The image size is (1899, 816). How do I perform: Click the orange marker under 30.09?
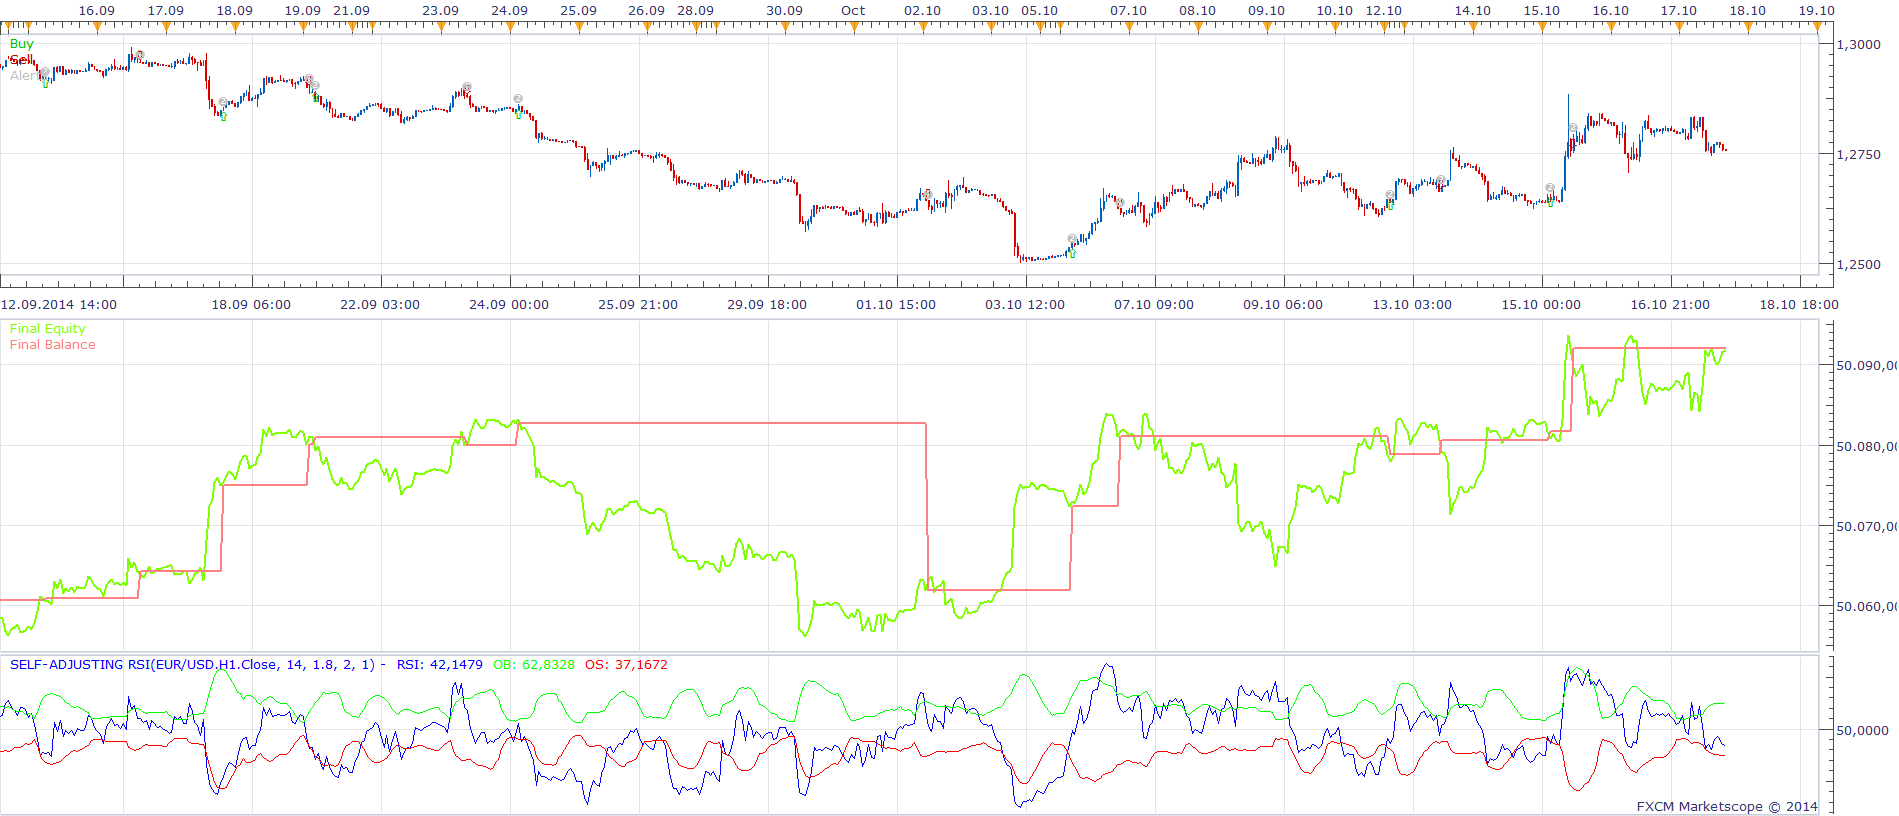click(x=785, y=27)
